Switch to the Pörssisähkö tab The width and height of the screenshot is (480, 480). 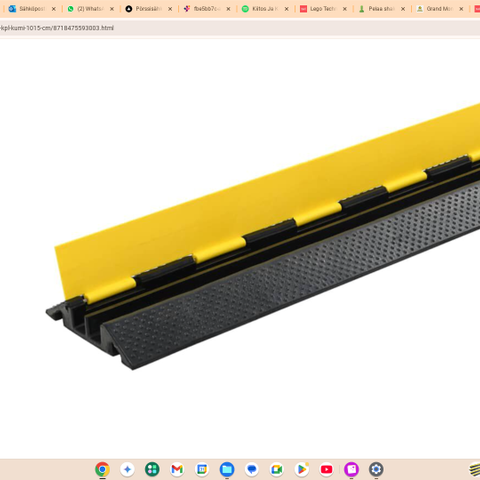[144, 9]
